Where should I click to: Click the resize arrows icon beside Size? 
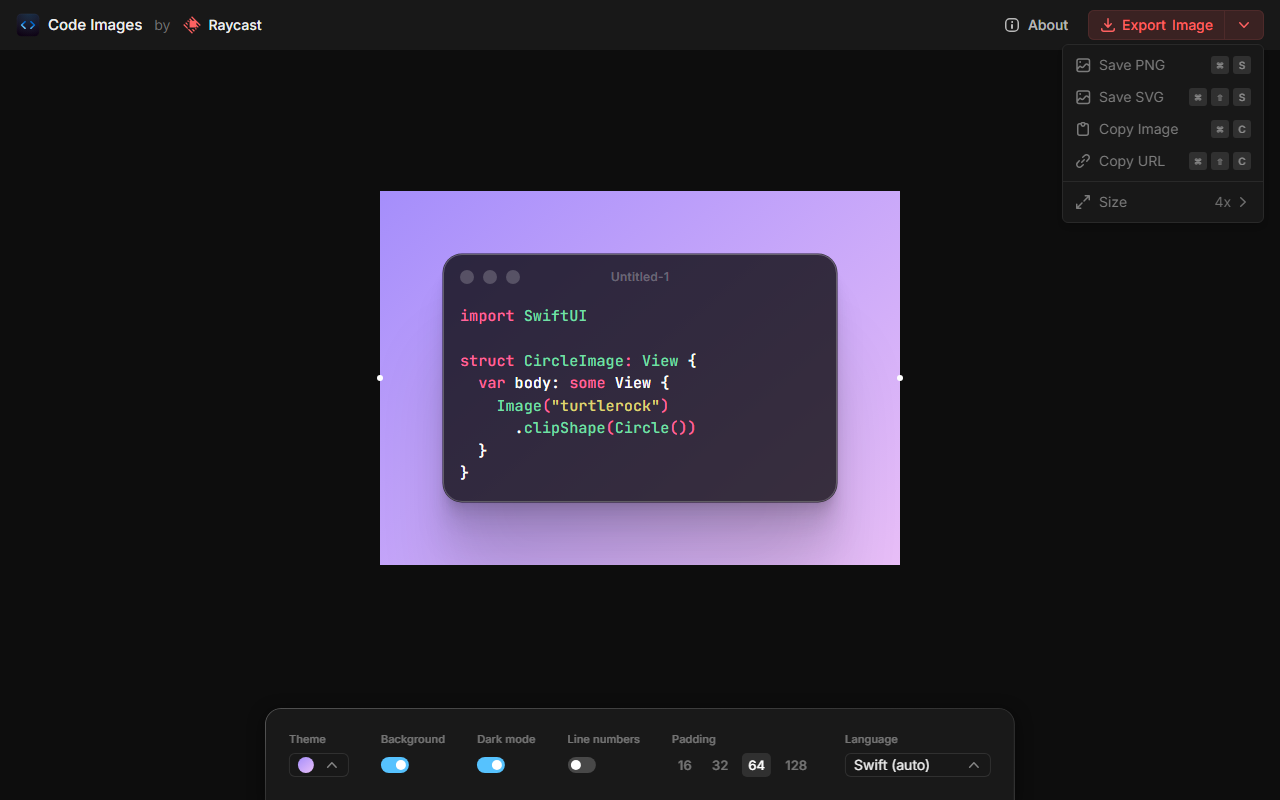[1083, 202]
